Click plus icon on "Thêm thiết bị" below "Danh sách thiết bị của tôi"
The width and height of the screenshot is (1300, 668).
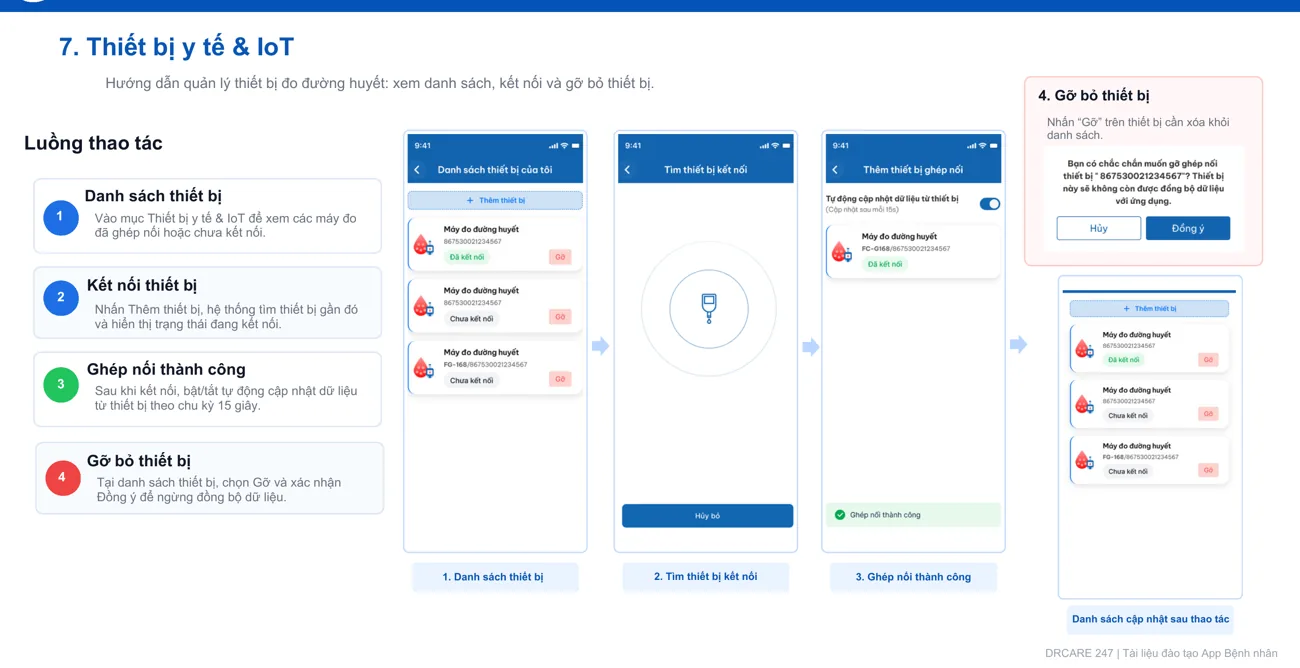[x=470, y=200]
